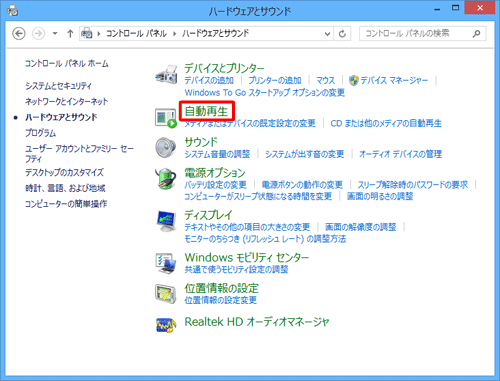The image size is (500, 381).
Task: Go to ネットワークとインターネット category
Action: pyautogui.click(x=67, y=101)
